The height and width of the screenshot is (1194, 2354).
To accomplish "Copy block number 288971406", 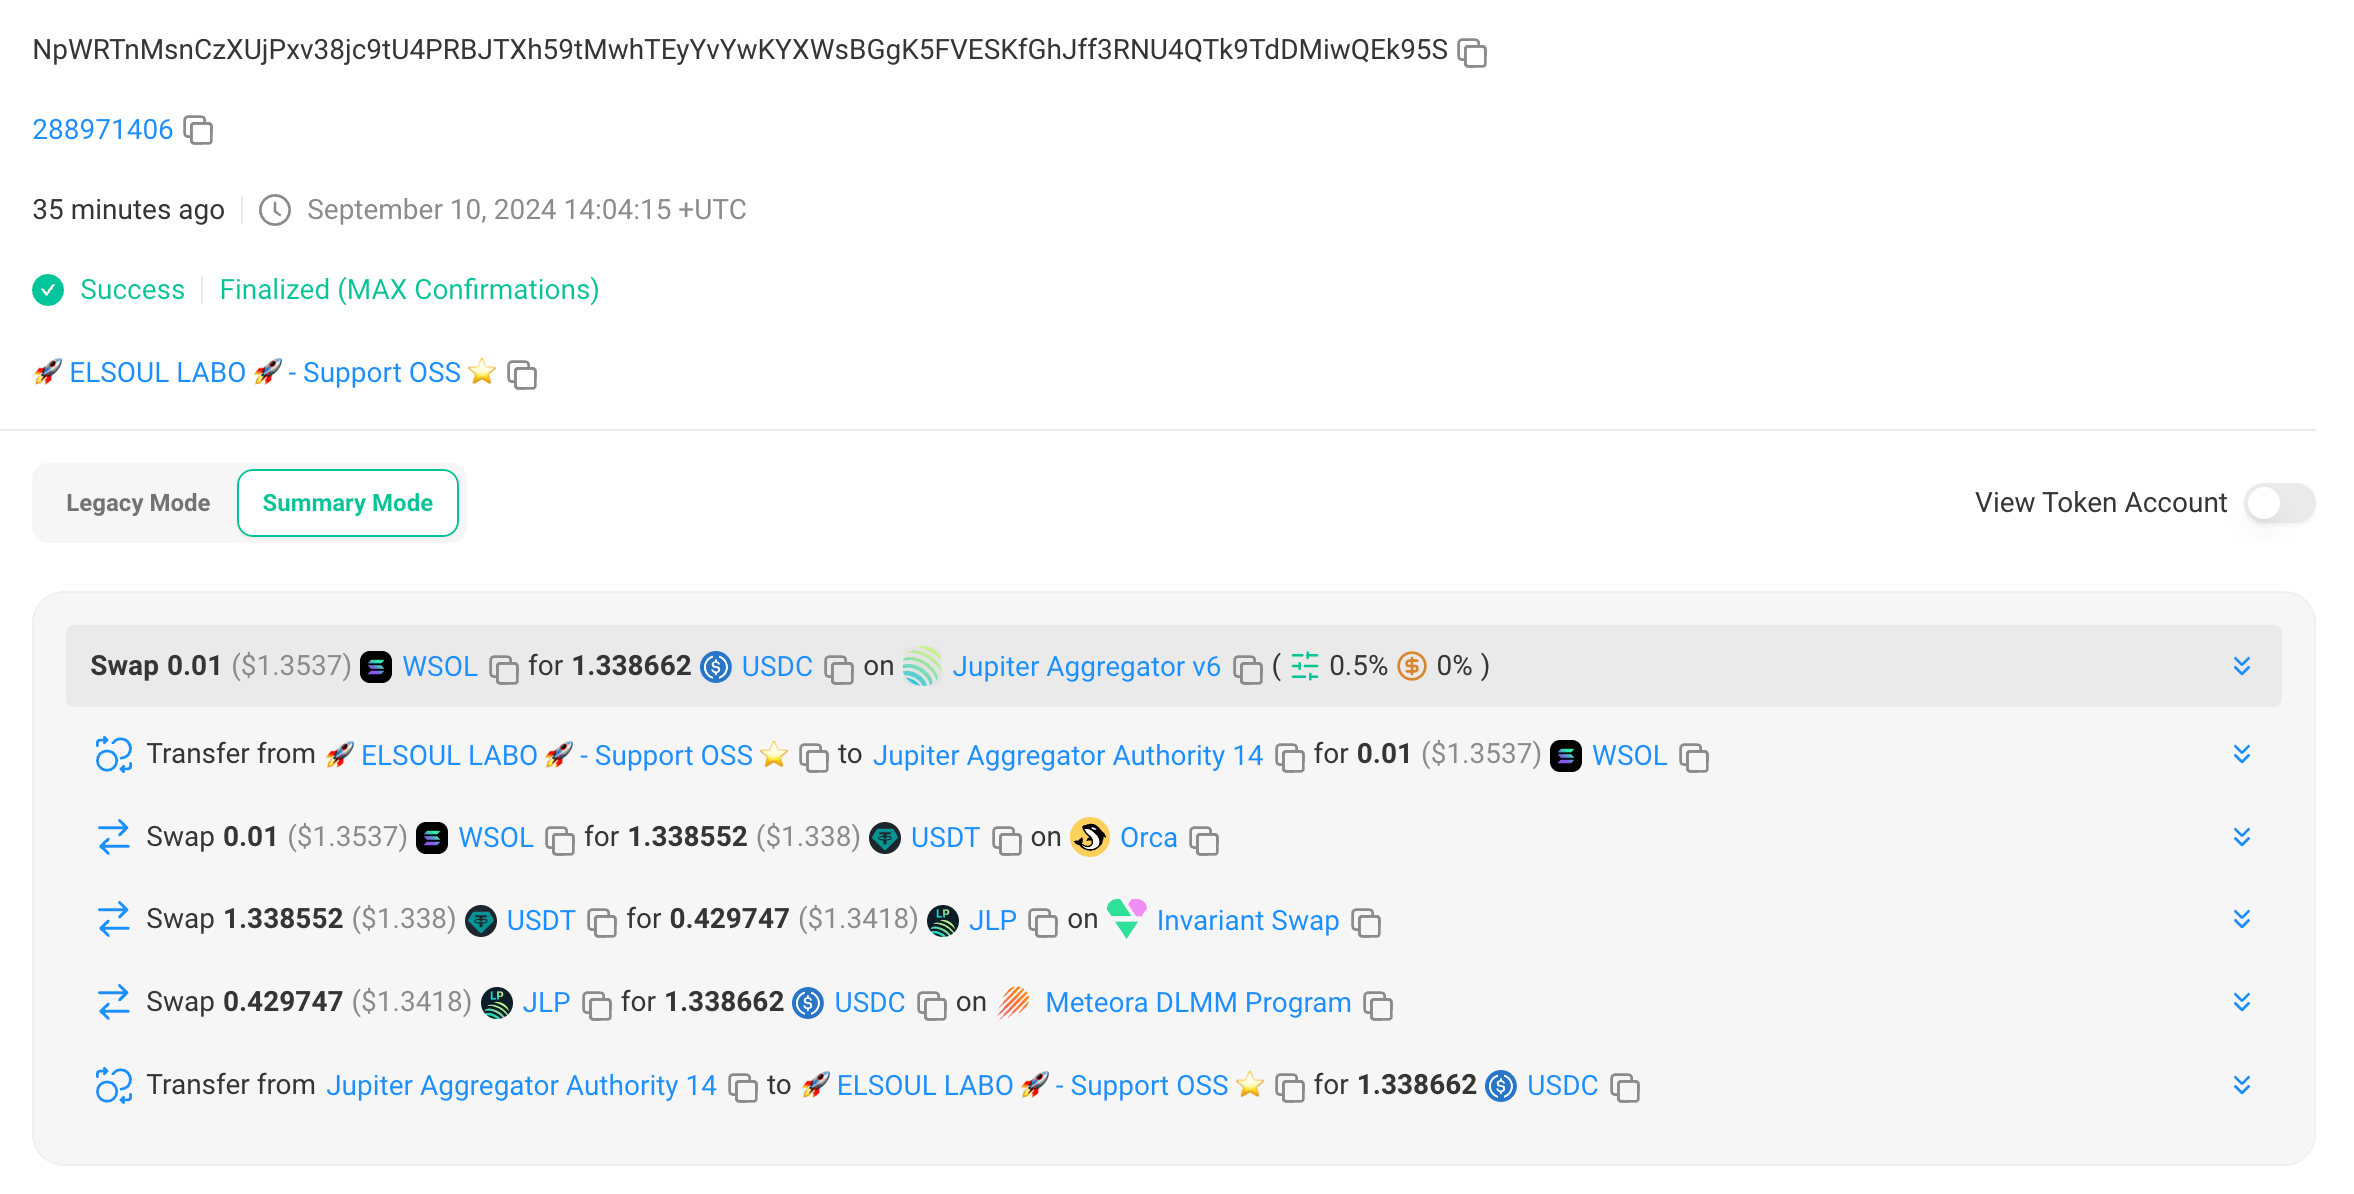I will pyautogui.click(x=199, y=130).
